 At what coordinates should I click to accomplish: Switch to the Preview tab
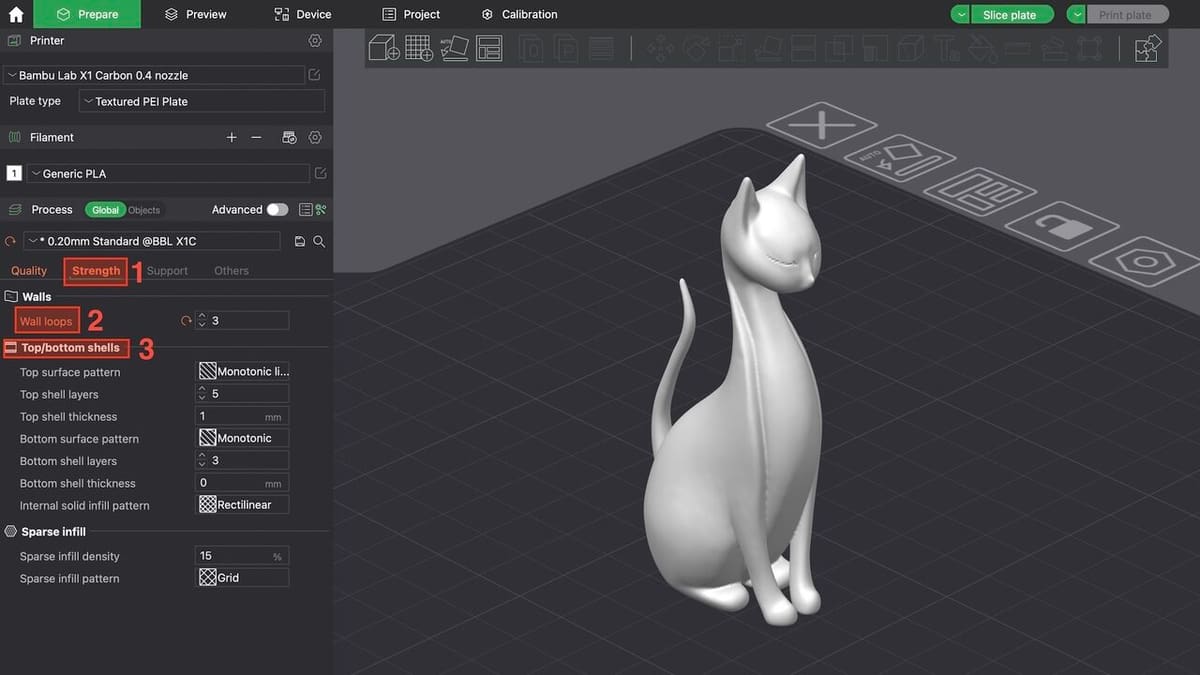coord(195,14)
